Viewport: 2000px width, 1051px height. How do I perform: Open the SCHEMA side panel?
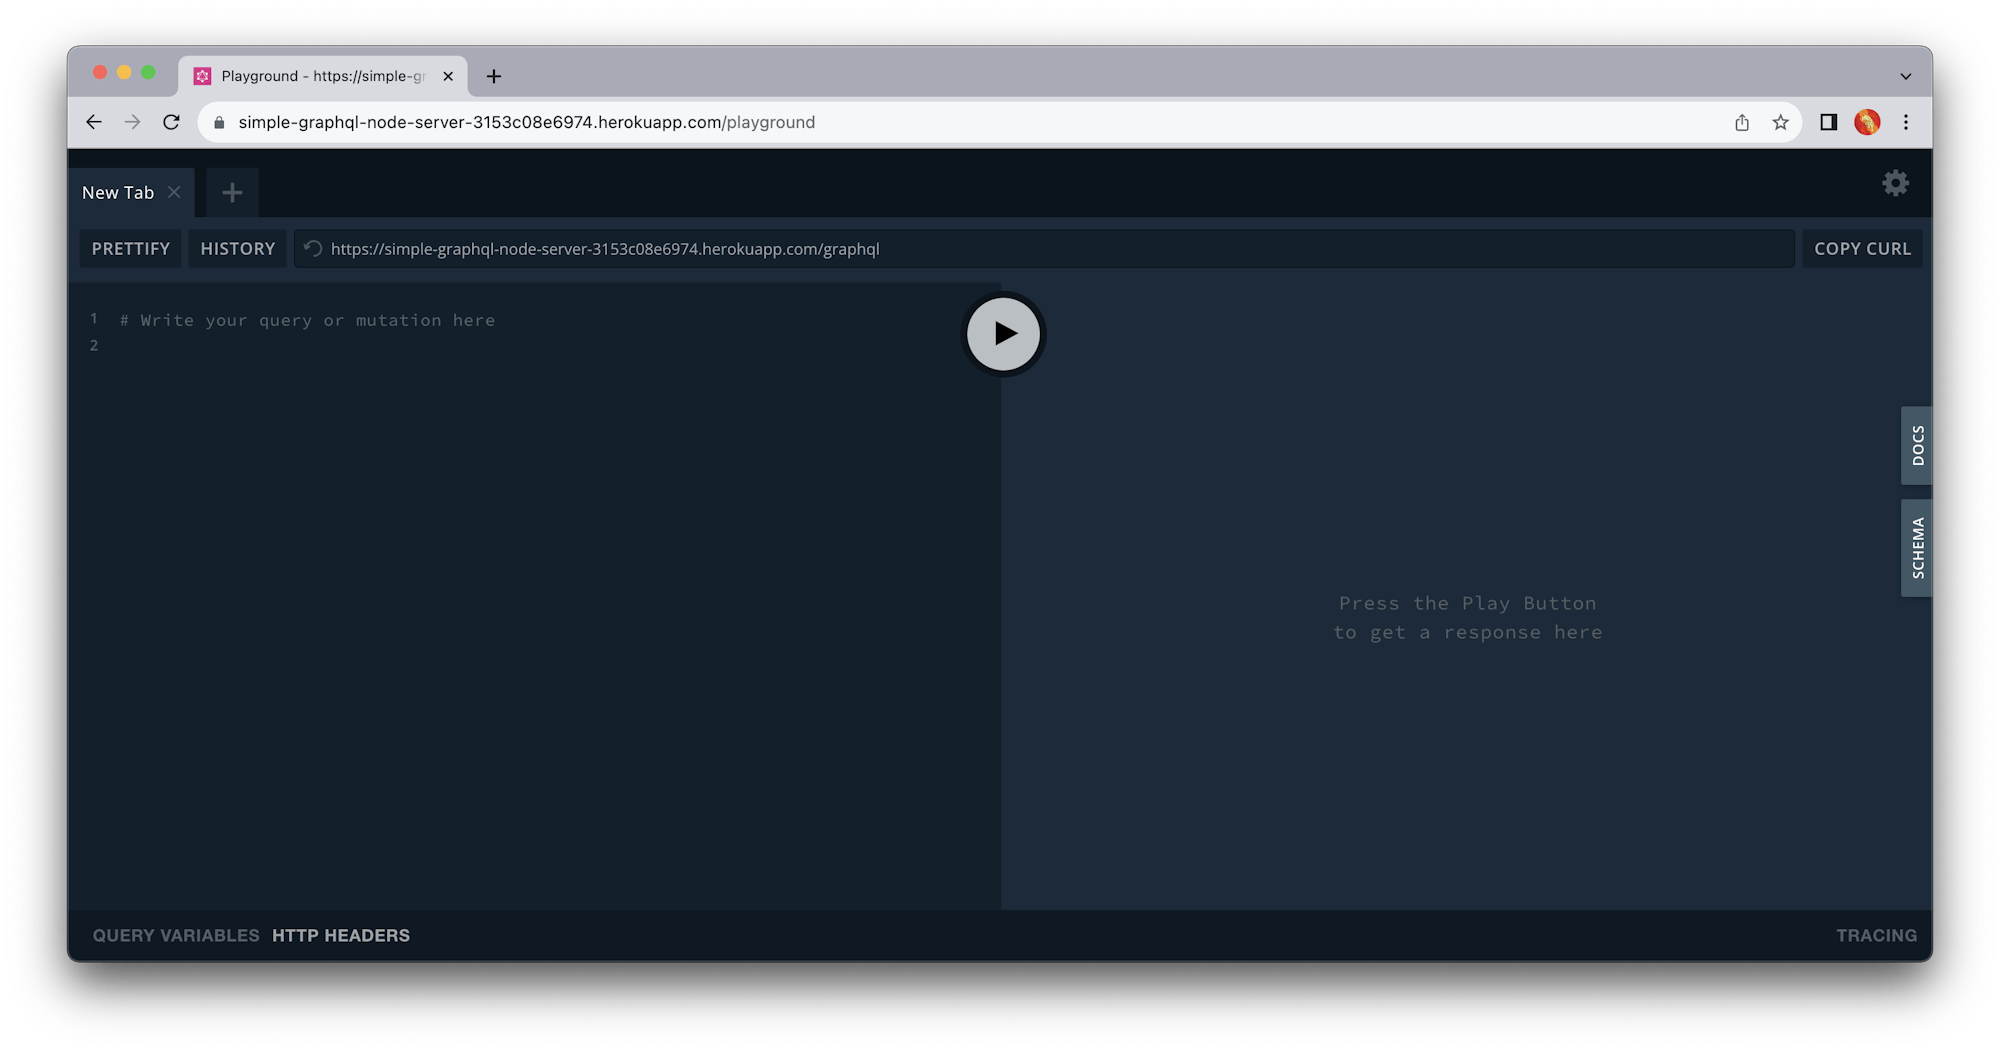point(1916,547)
